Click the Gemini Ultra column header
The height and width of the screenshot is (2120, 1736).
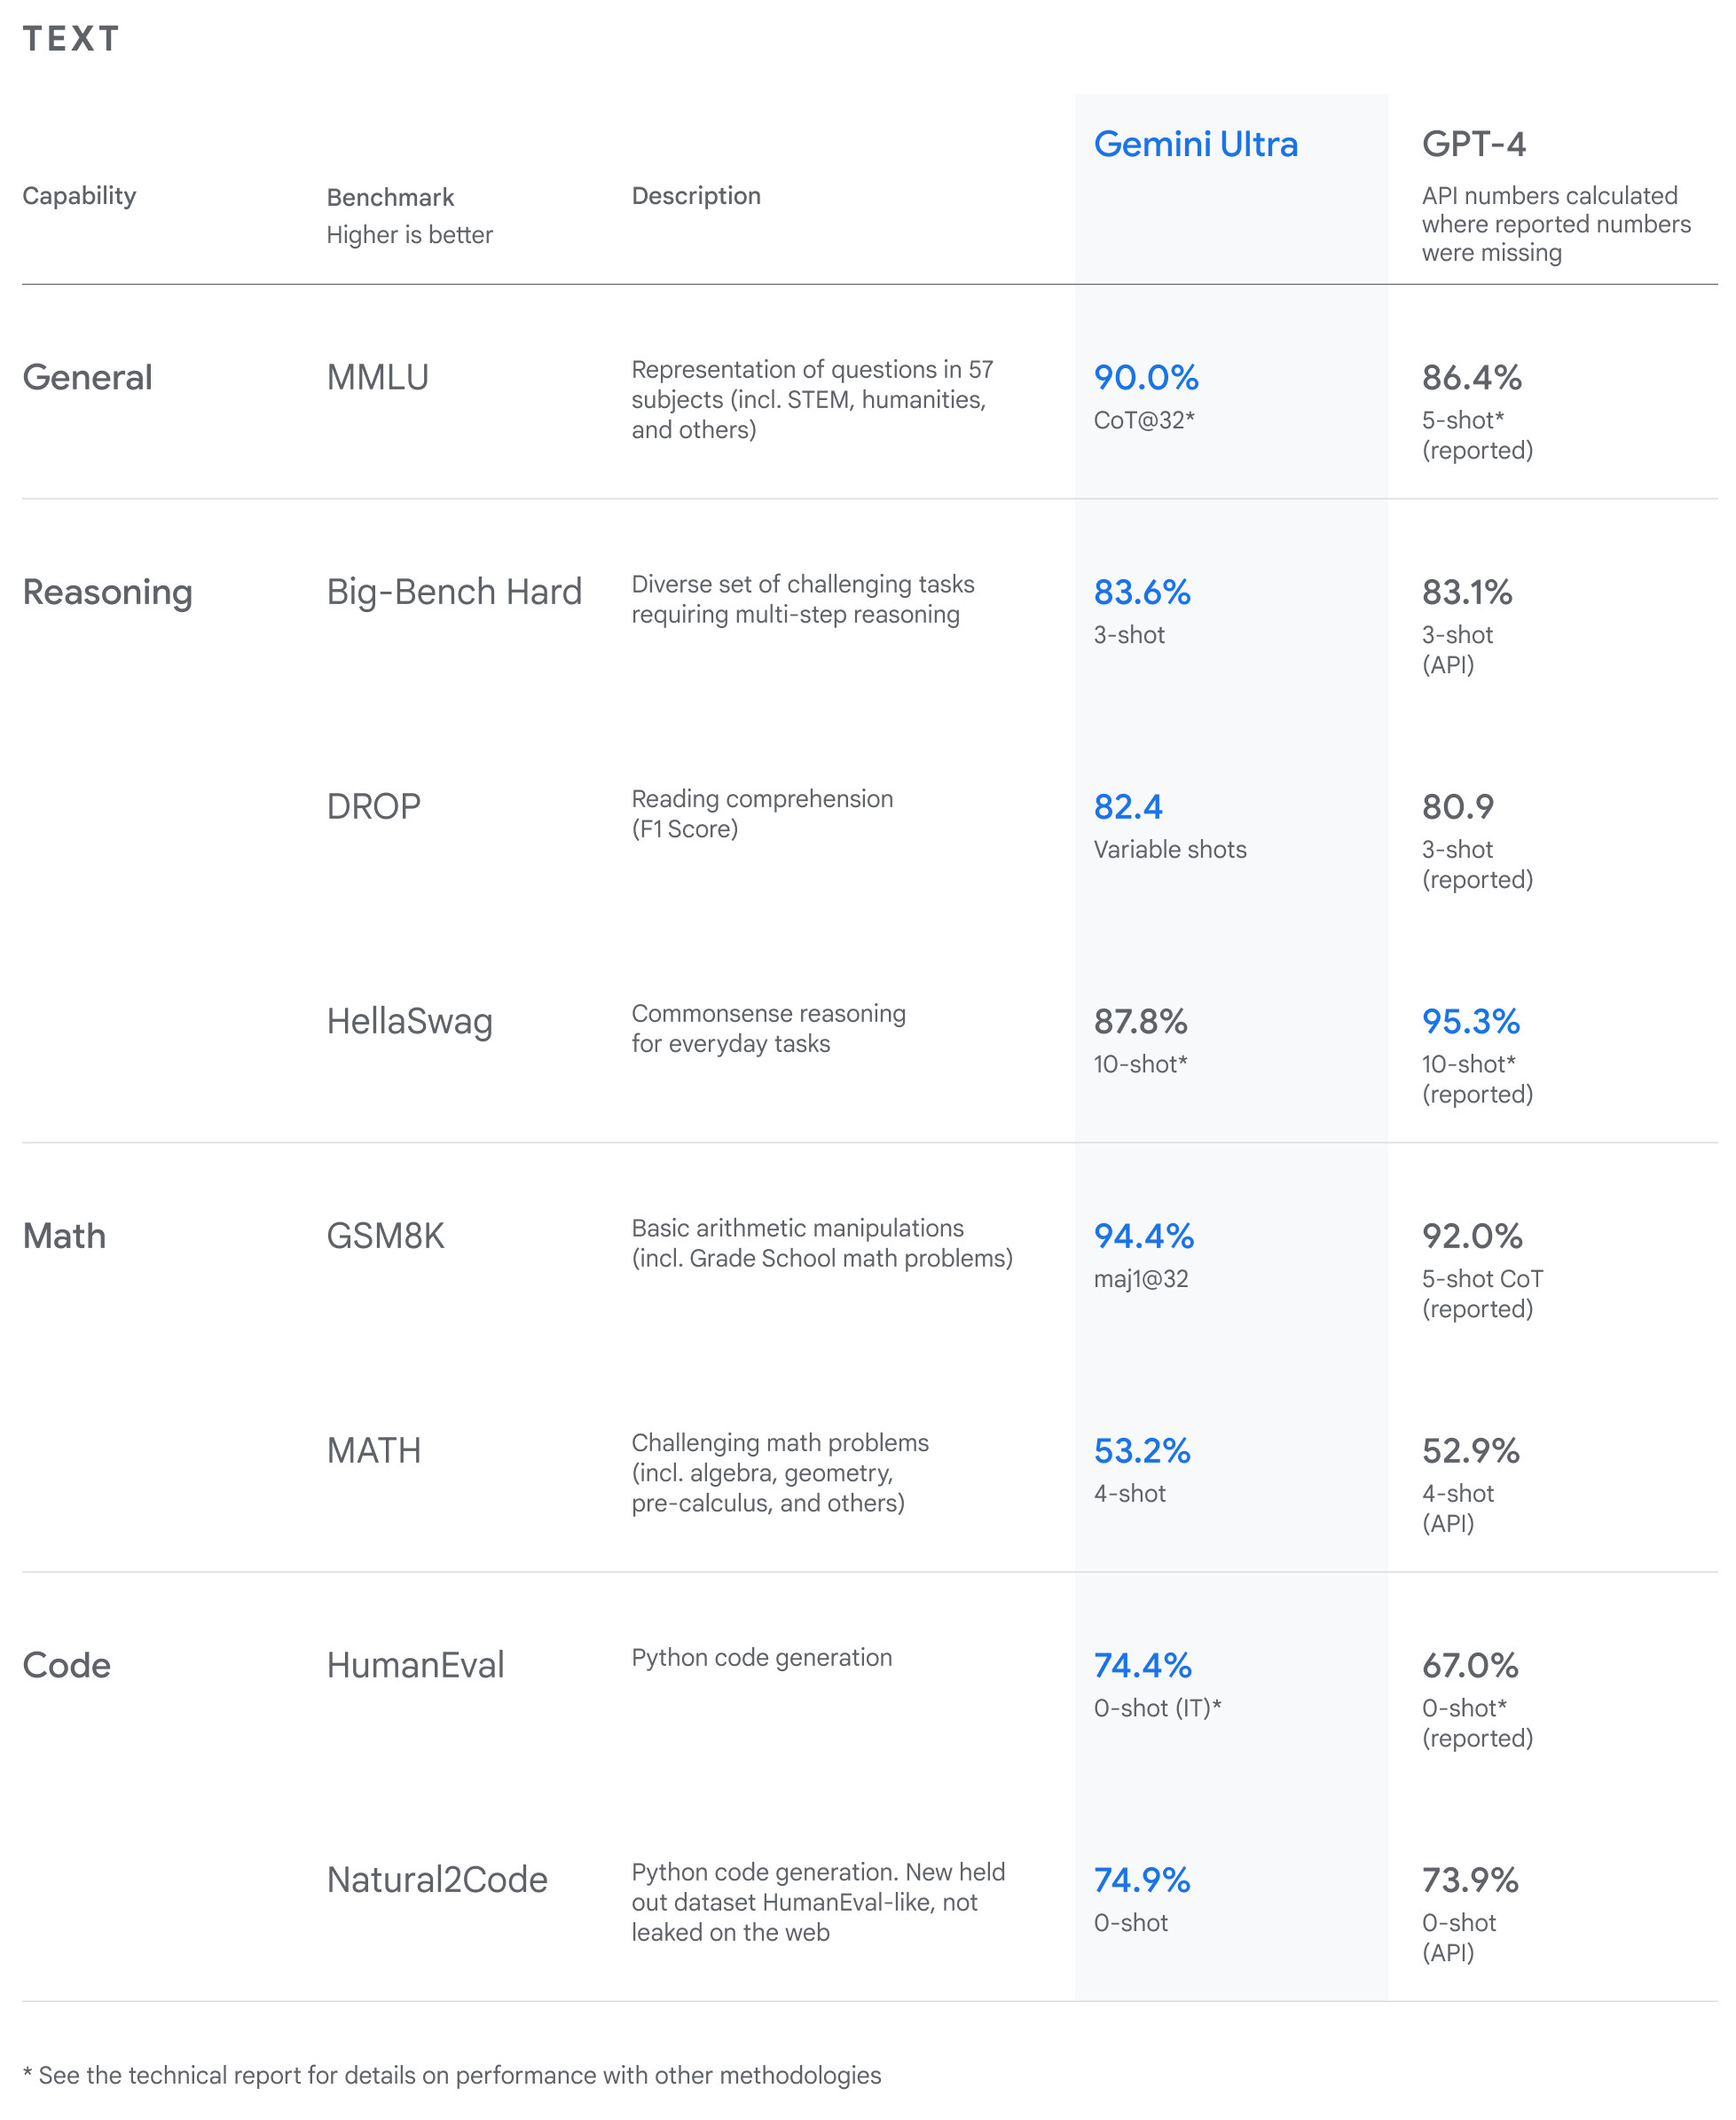1195,144
